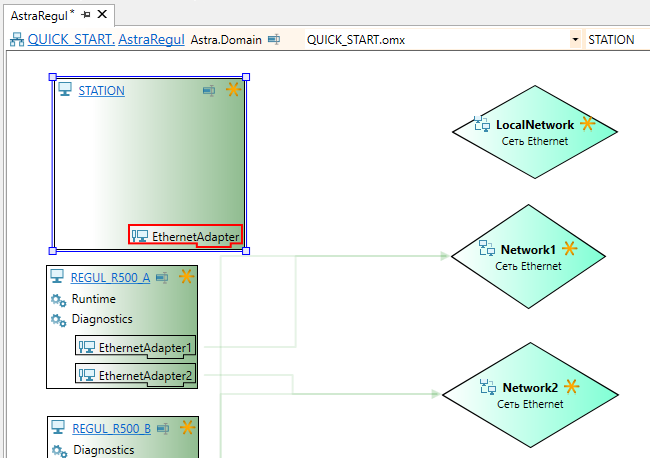
Task: Open the QUICK_START.omx dropdown arrow
Action: [x=575, y=40]
